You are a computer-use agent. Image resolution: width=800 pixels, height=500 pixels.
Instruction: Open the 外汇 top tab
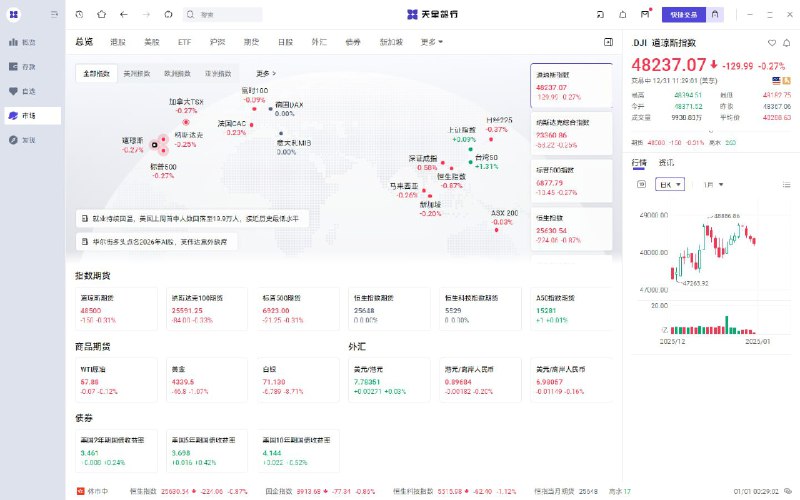[319, 42]
